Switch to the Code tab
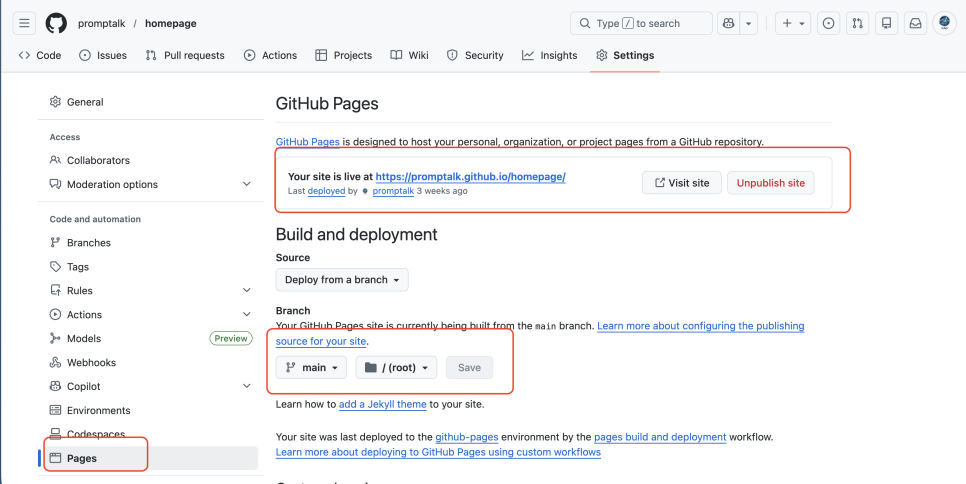This screenshot has width=966, height=484. tap(40, 55)
